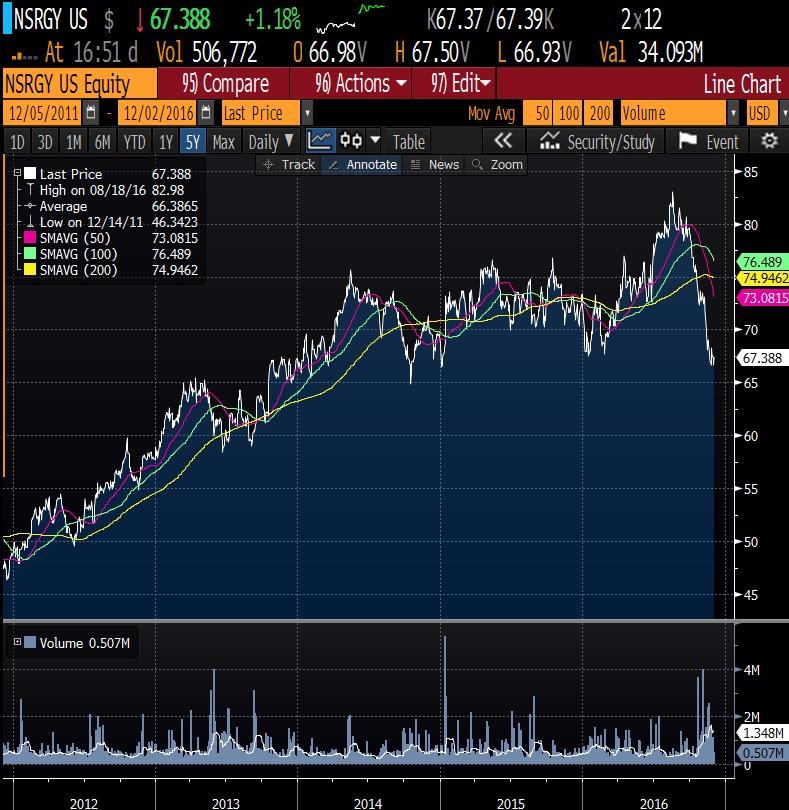Select the line chart type icon

320,141
